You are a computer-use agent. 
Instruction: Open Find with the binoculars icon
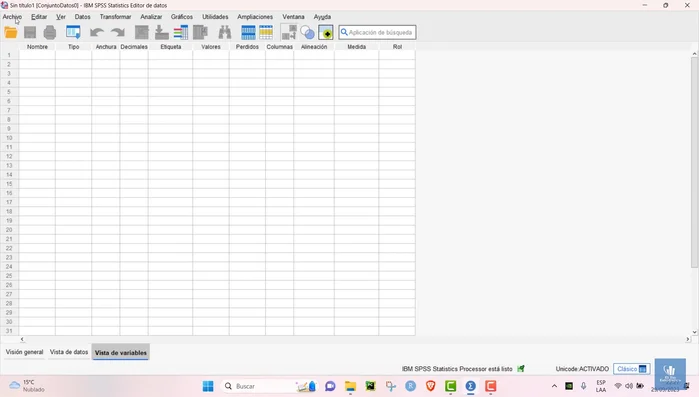[x=225, y=33]
